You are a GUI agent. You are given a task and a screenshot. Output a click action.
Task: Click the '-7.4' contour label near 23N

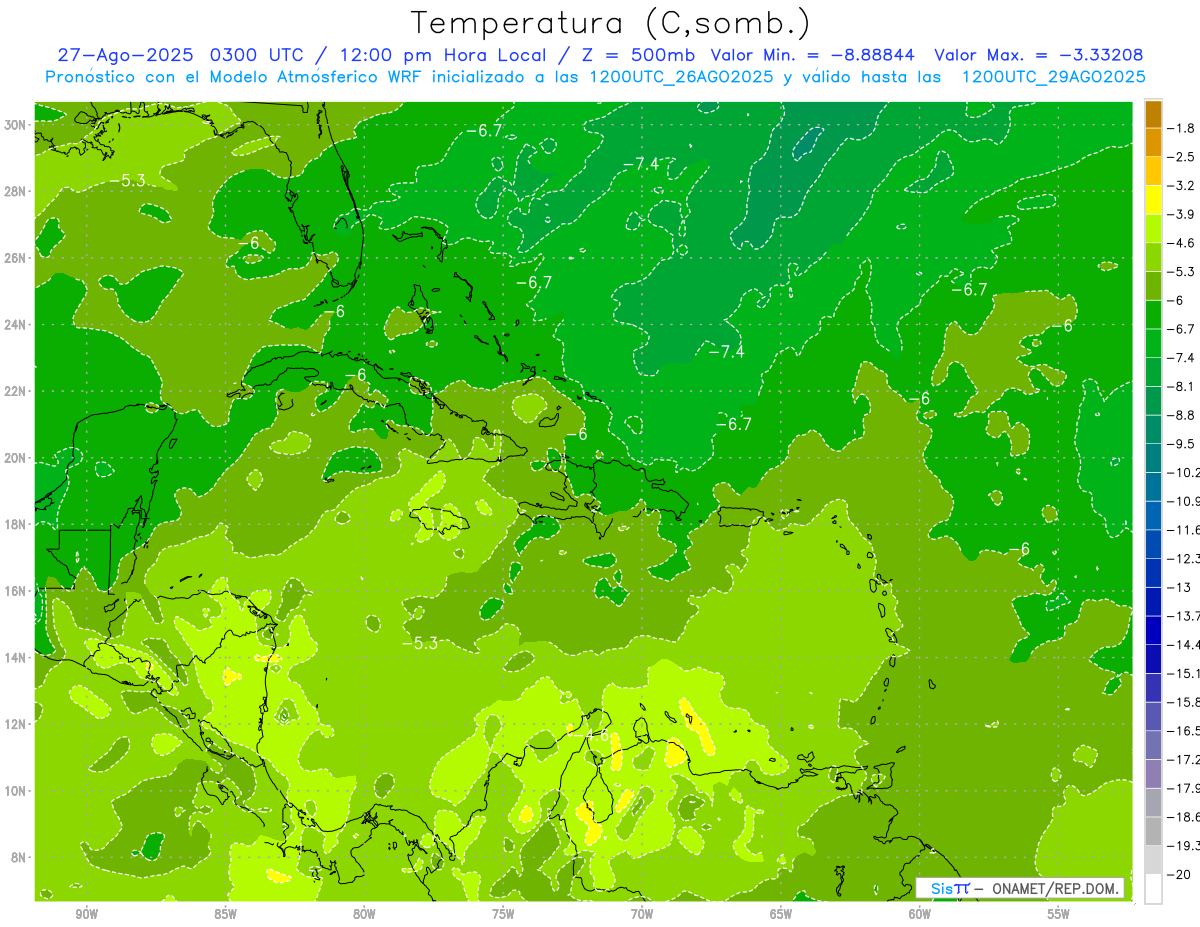tap(726, 351)
